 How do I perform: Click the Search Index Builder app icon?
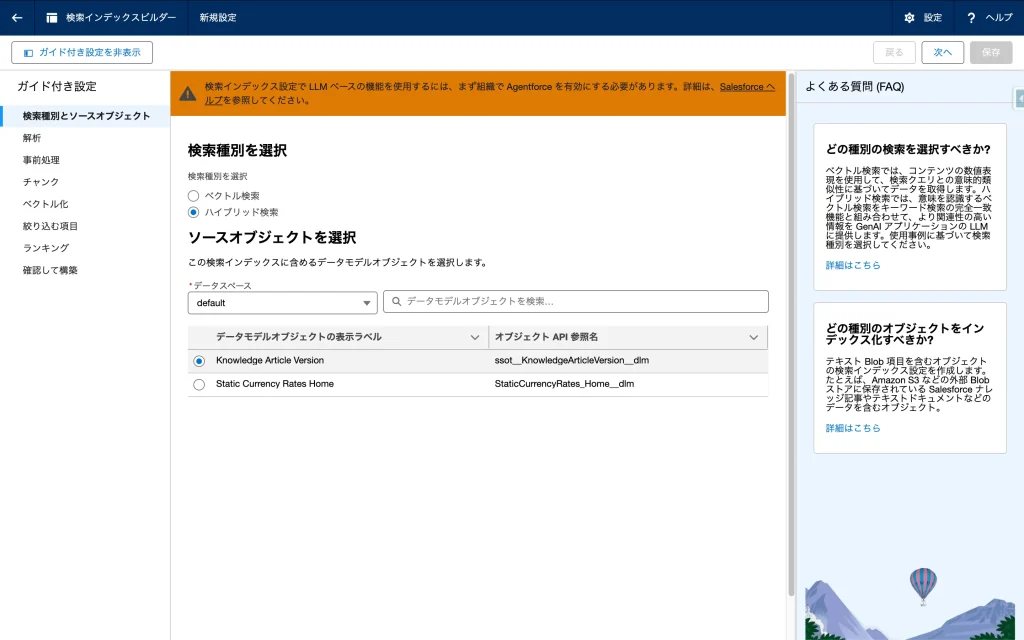pos(52,17)
